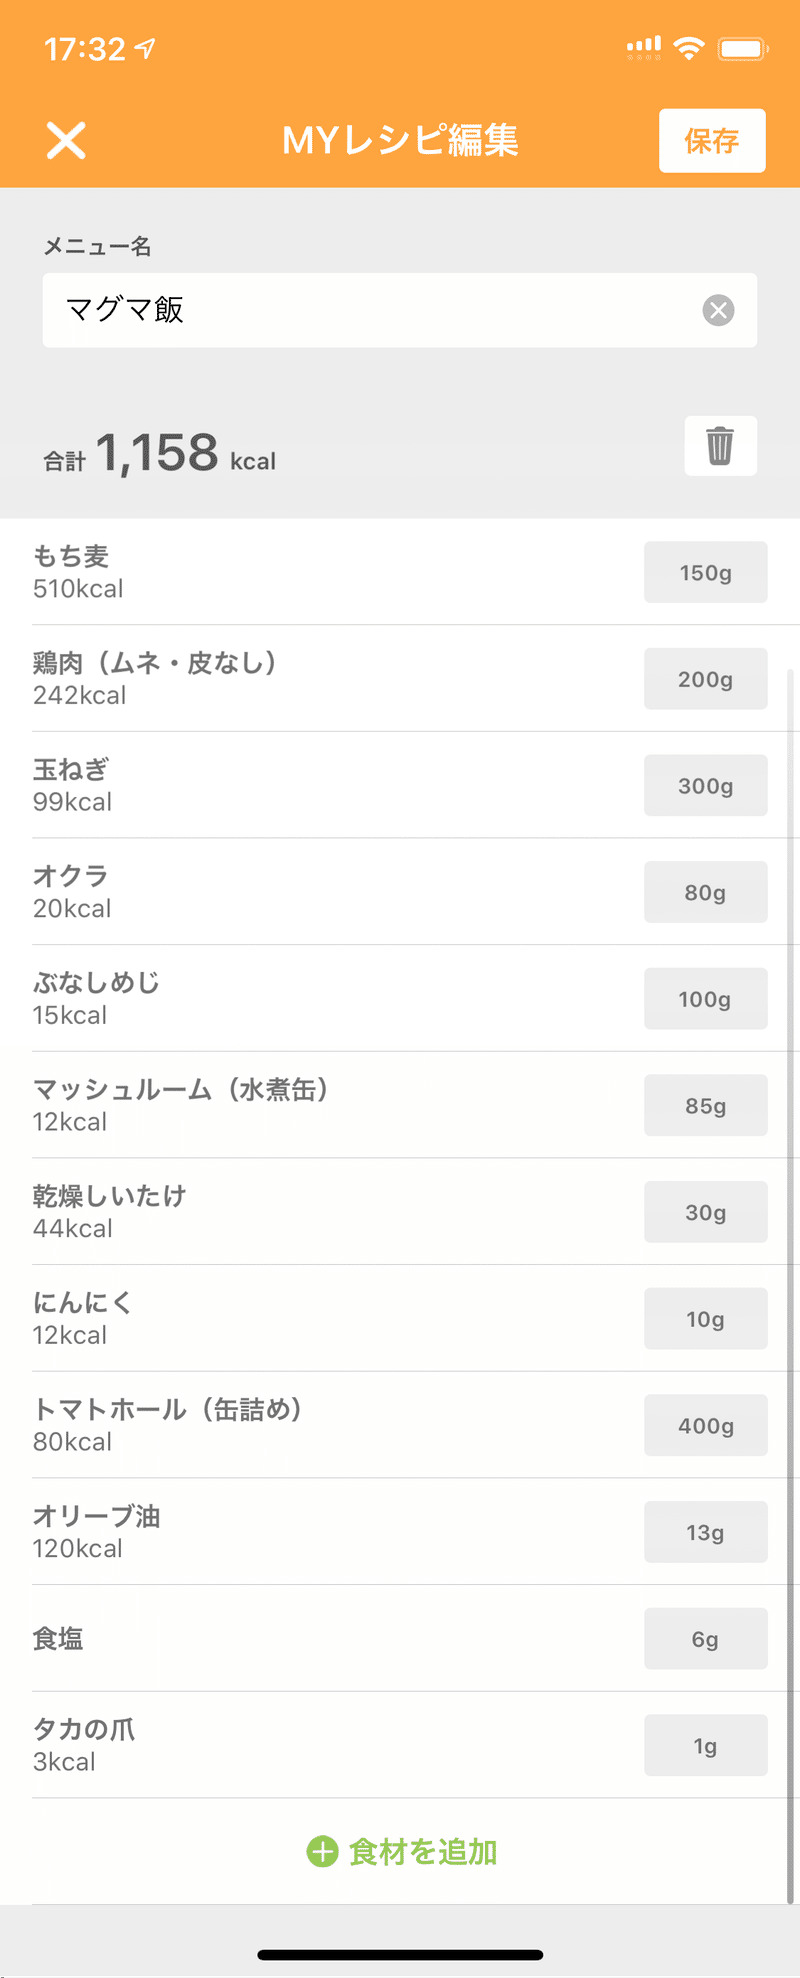The width and height of the screenshot is (800, 1978).
Task: Adjust ぶなしめじ amount 100g
Action: pos(705,999)
